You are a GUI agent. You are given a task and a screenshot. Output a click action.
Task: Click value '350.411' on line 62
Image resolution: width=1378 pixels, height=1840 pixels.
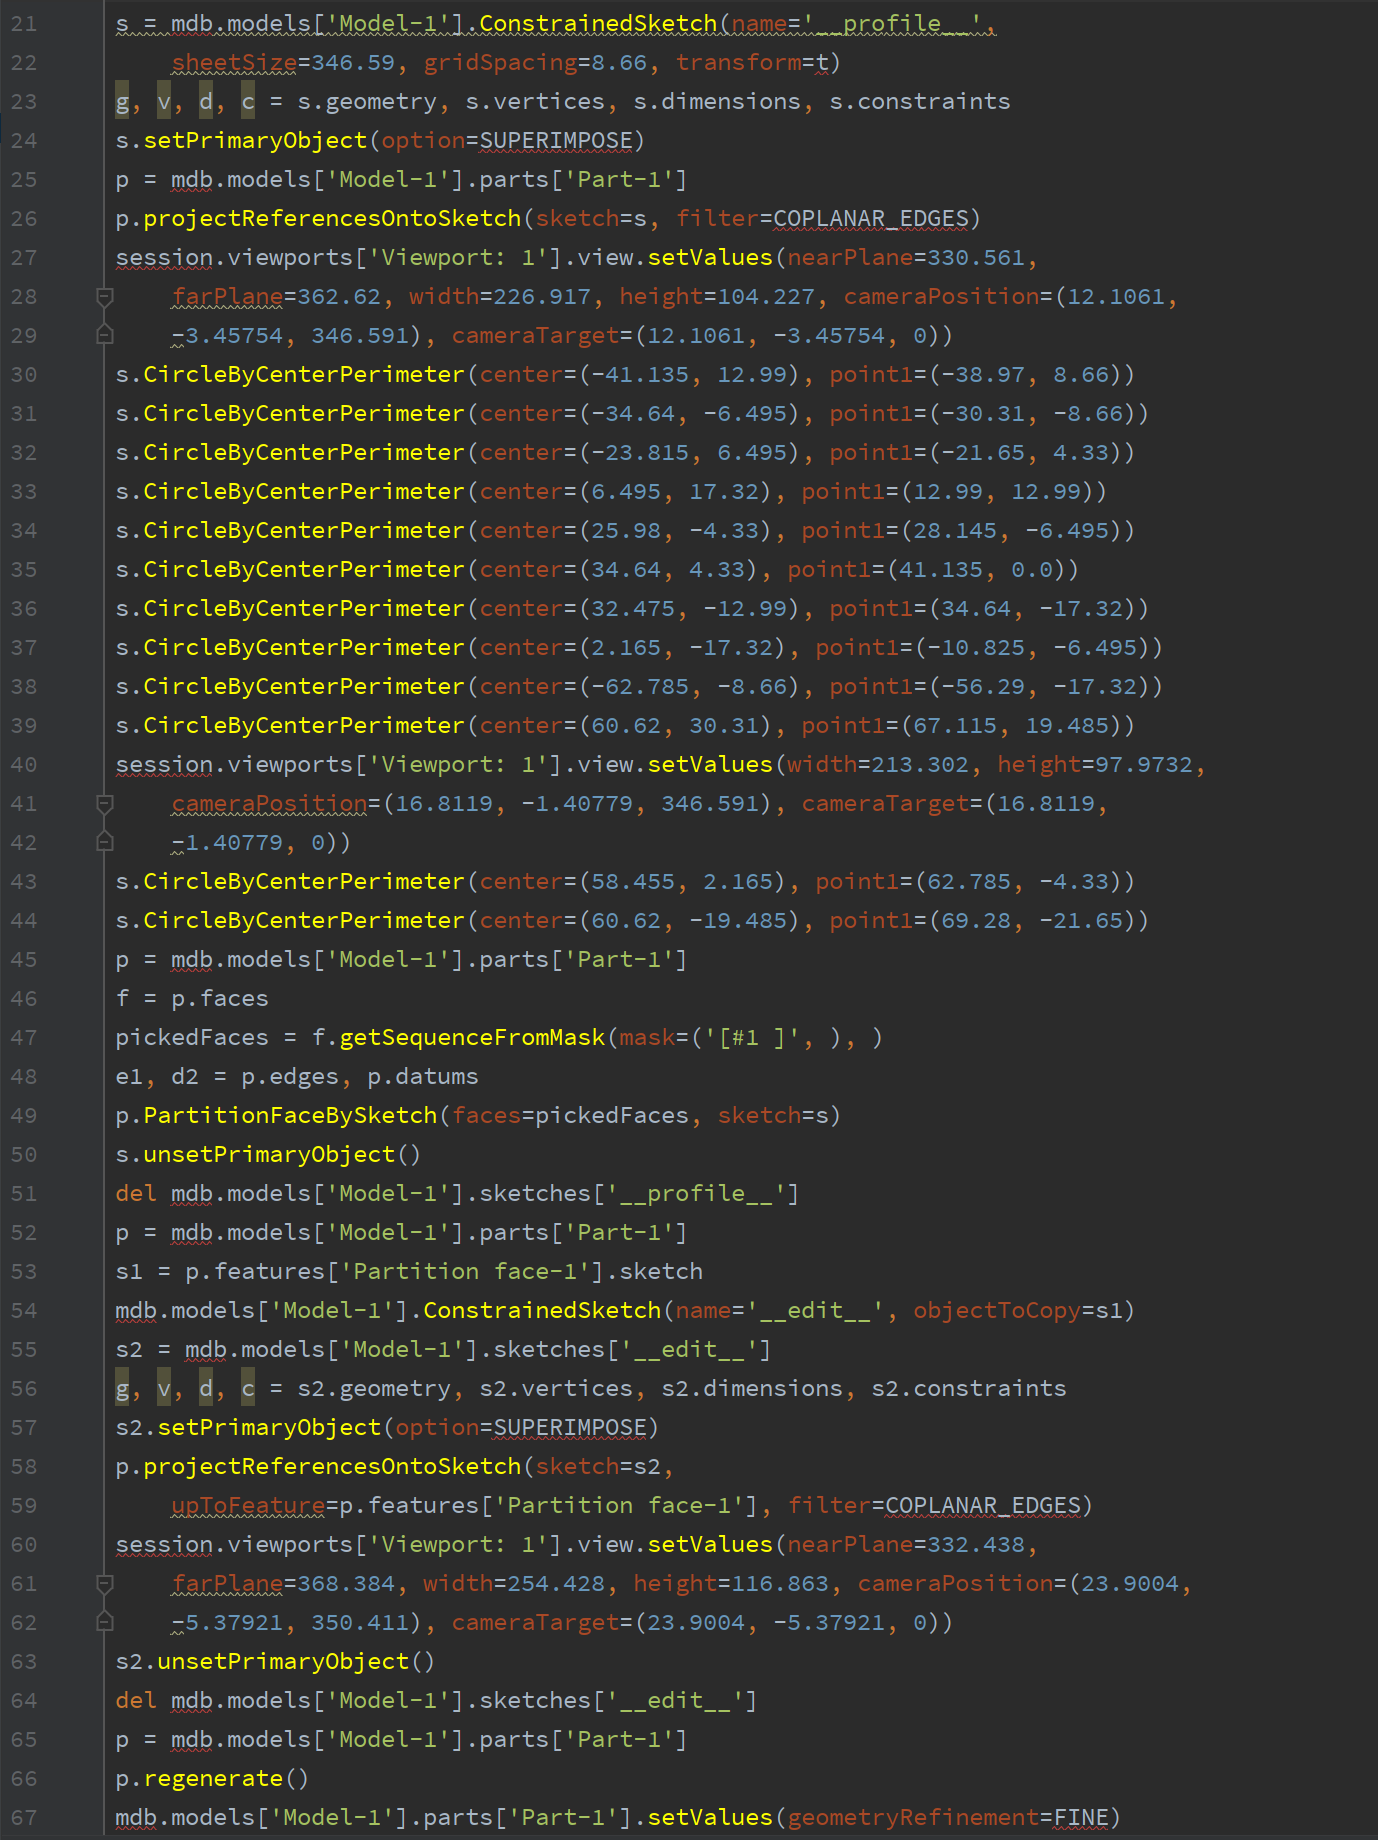point(360,1622)
